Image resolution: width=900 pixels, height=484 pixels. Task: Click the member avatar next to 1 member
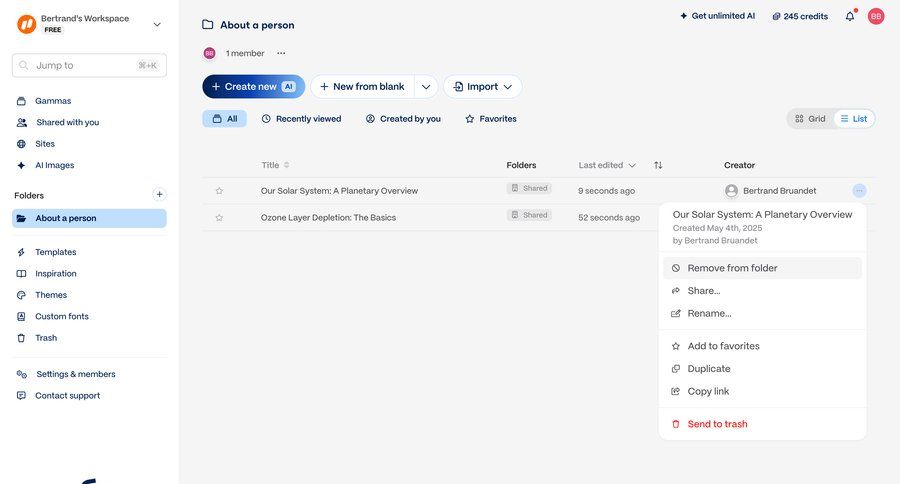click(210, 53)
